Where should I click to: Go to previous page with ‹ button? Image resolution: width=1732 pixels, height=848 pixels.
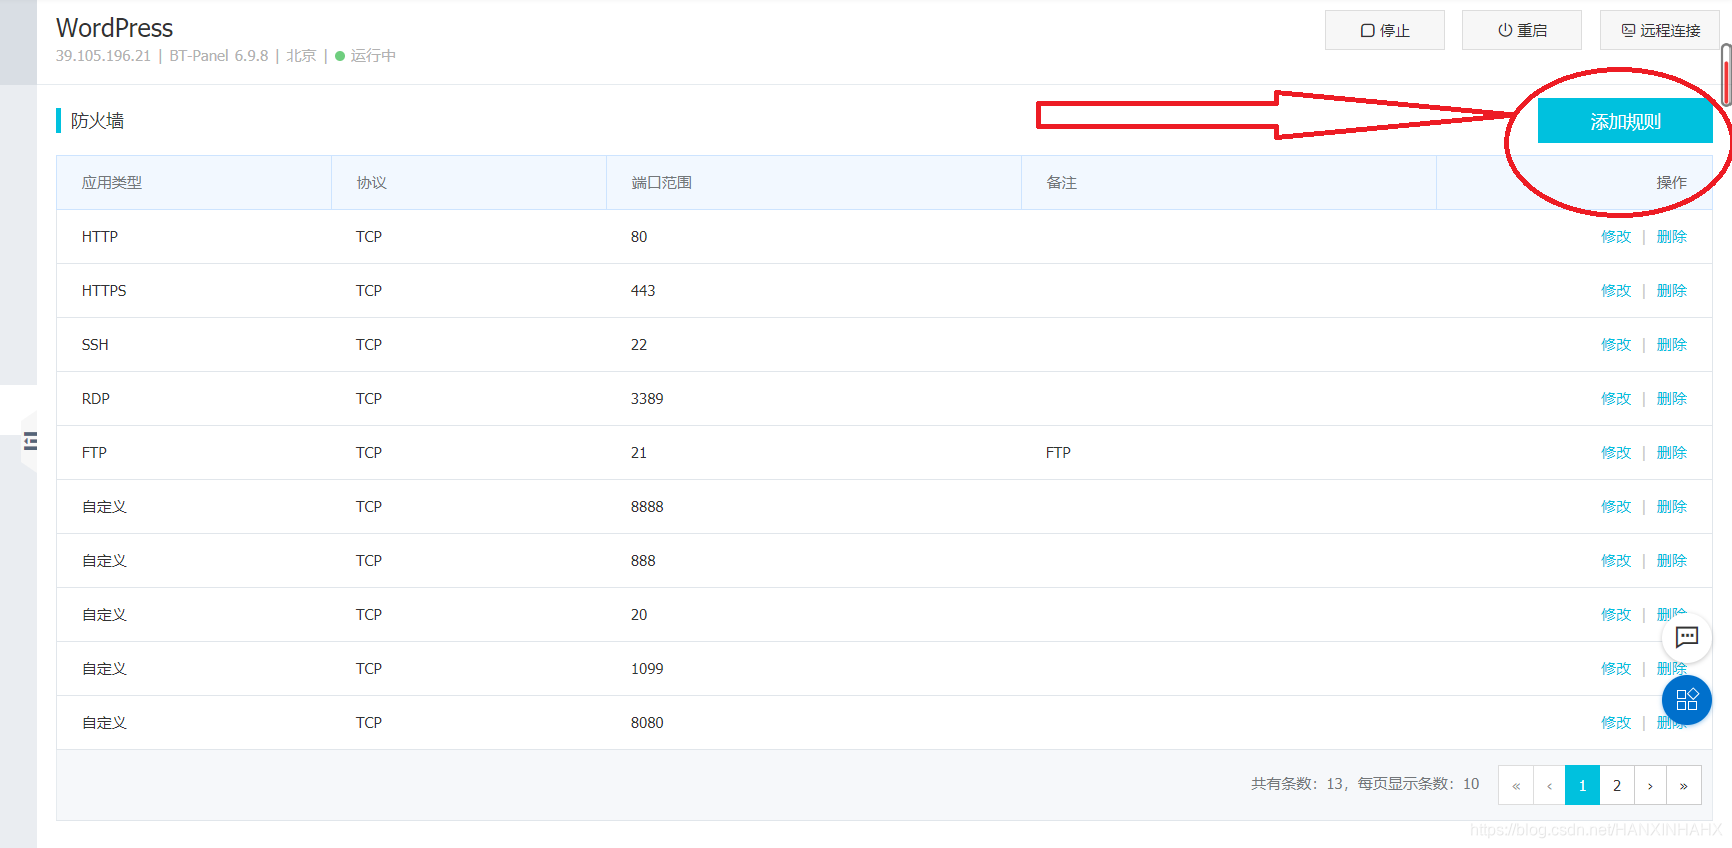[x=1549, y=785]
